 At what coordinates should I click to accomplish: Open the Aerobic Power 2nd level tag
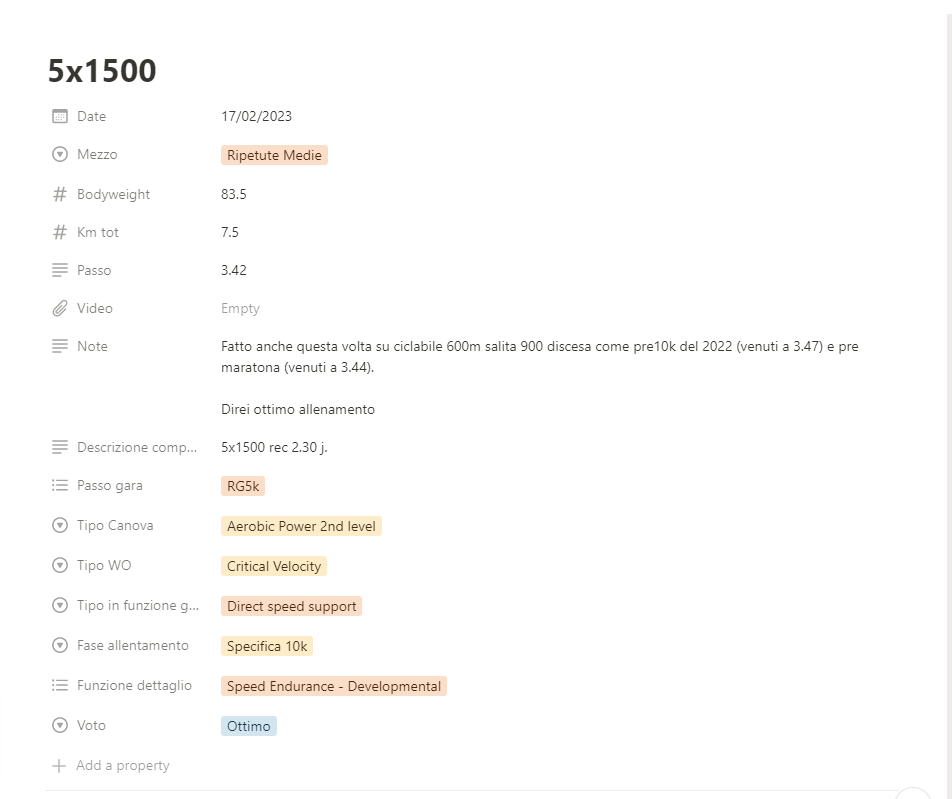301,526
